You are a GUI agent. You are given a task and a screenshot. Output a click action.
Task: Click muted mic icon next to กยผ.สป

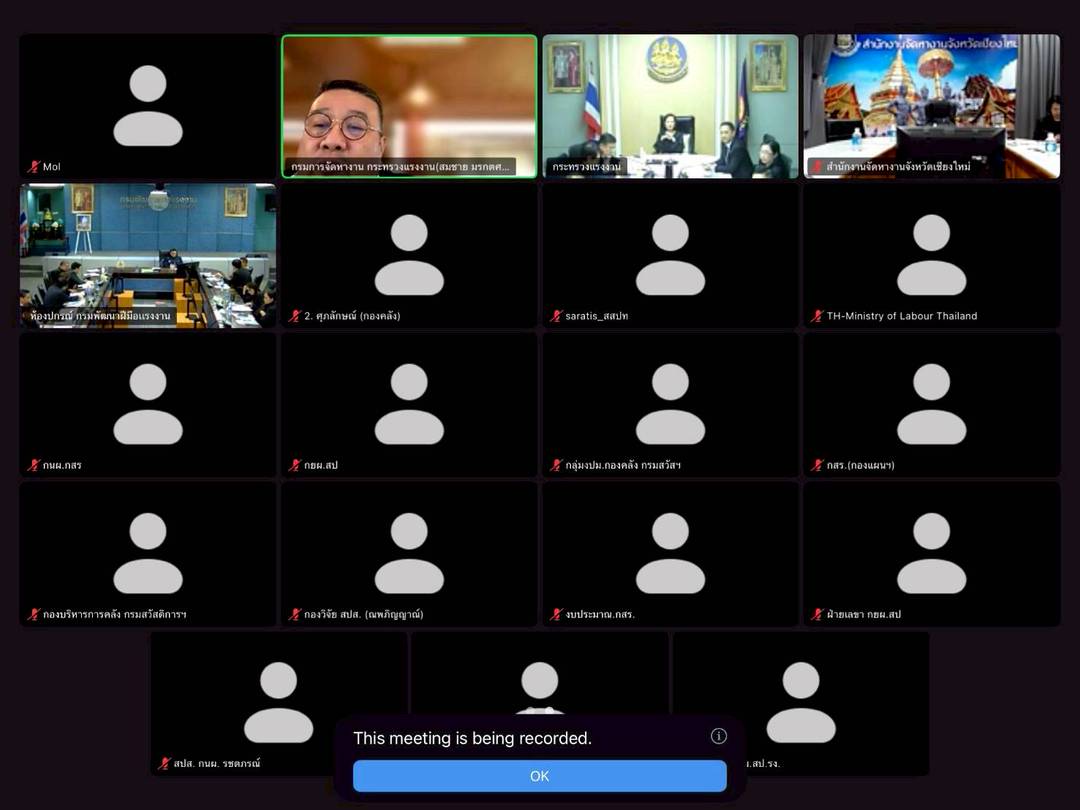pos(295,465)
